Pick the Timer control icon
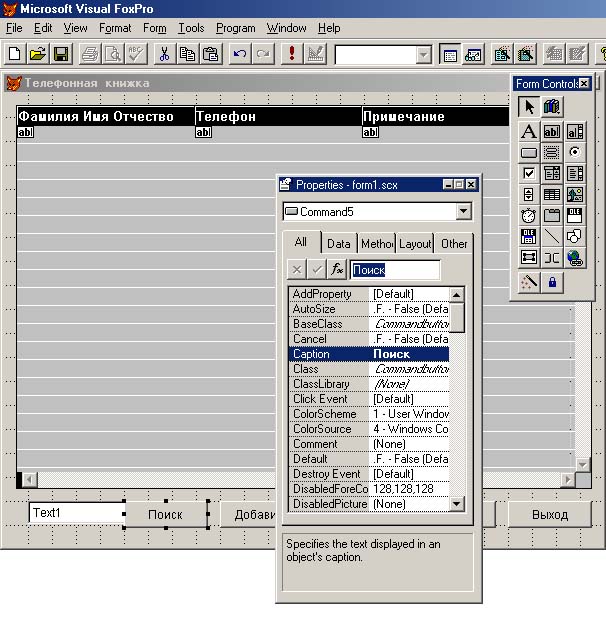 click(x=528, y=215)
